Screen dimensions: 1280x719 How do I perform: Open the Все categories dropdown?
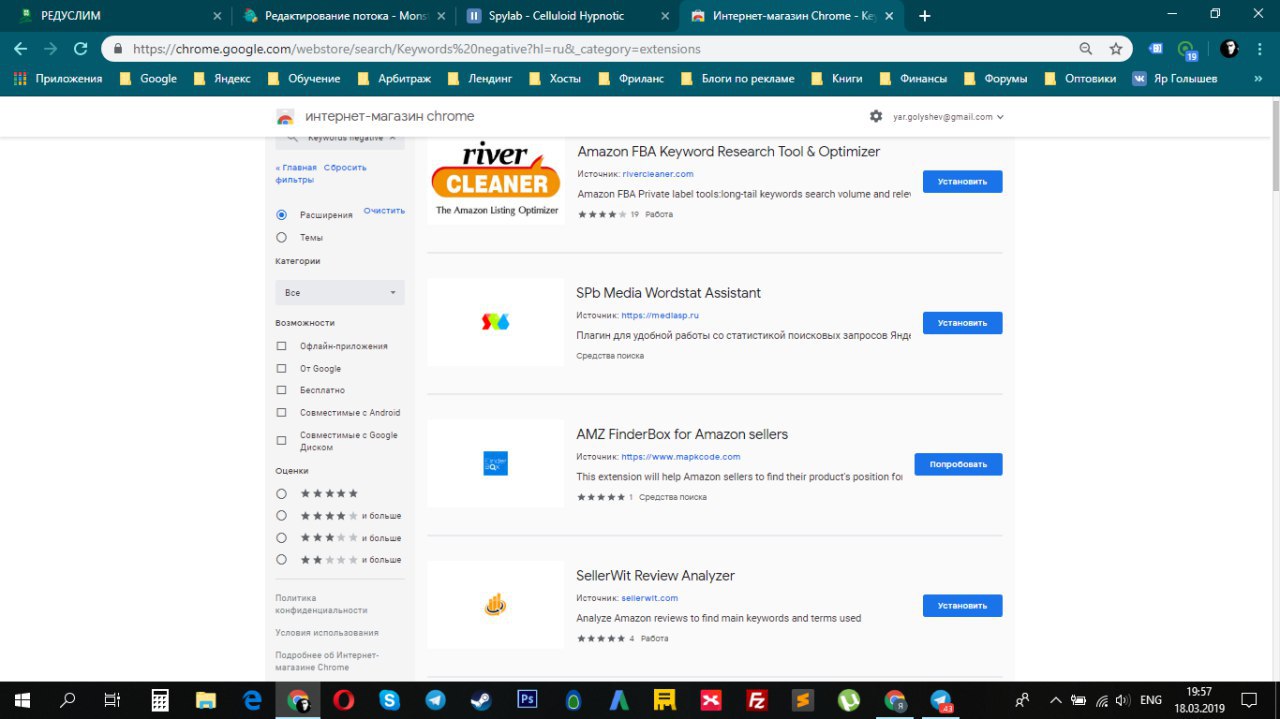pyautogui.click(x=340, y=293)
